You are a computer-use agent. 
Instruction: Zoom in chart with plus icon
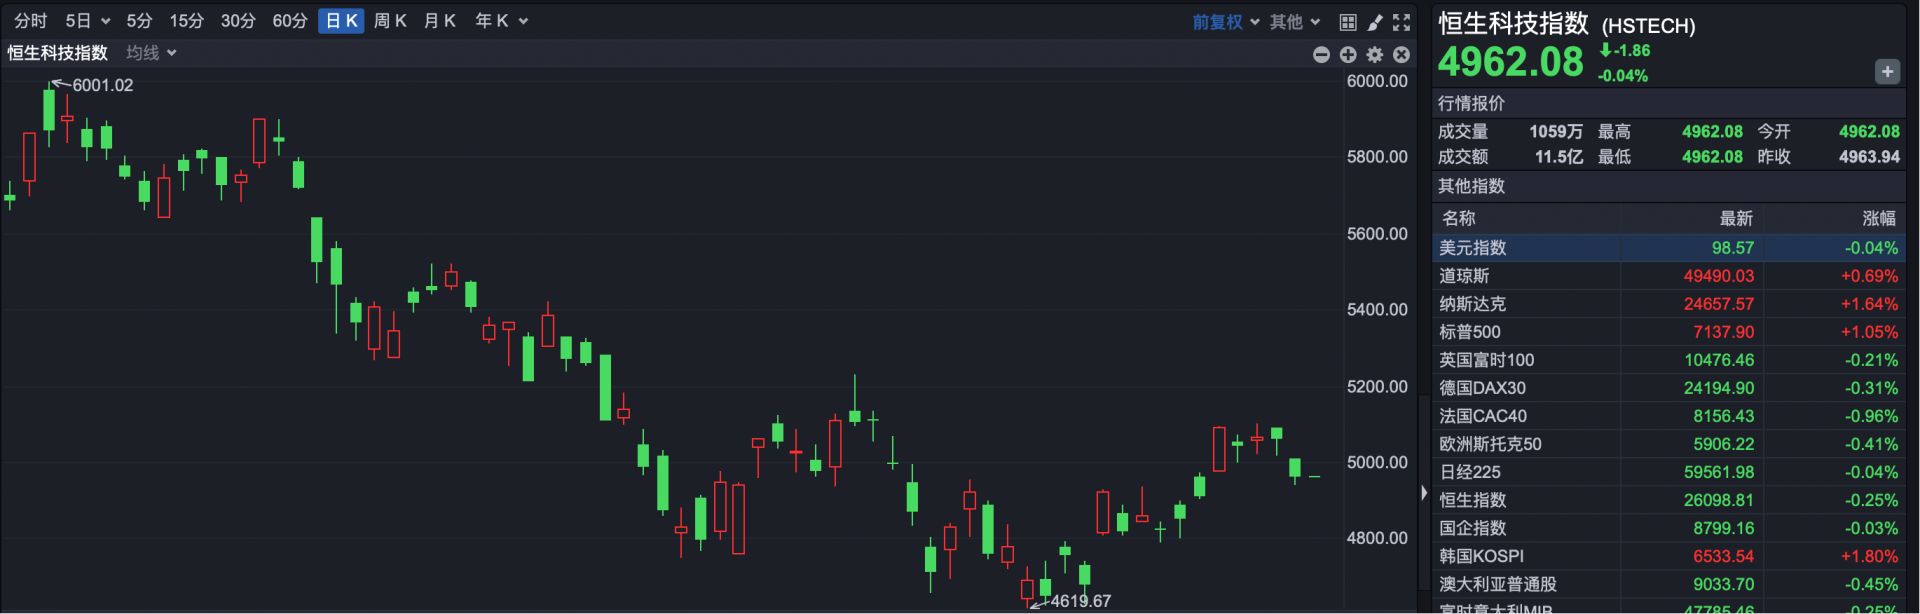tap(1348, 55)
